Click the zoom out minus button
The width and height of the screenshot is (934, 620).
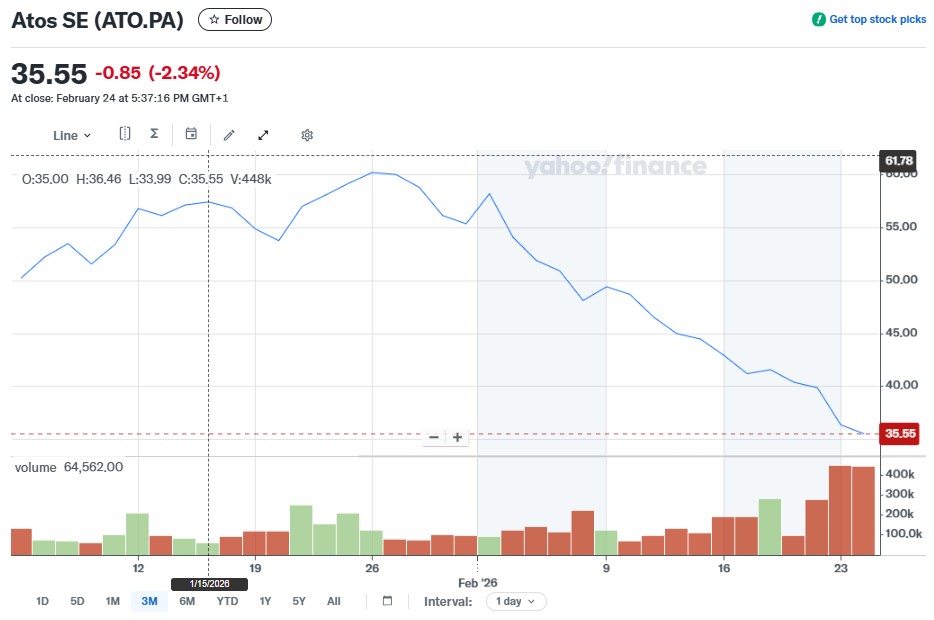(433, 437)
